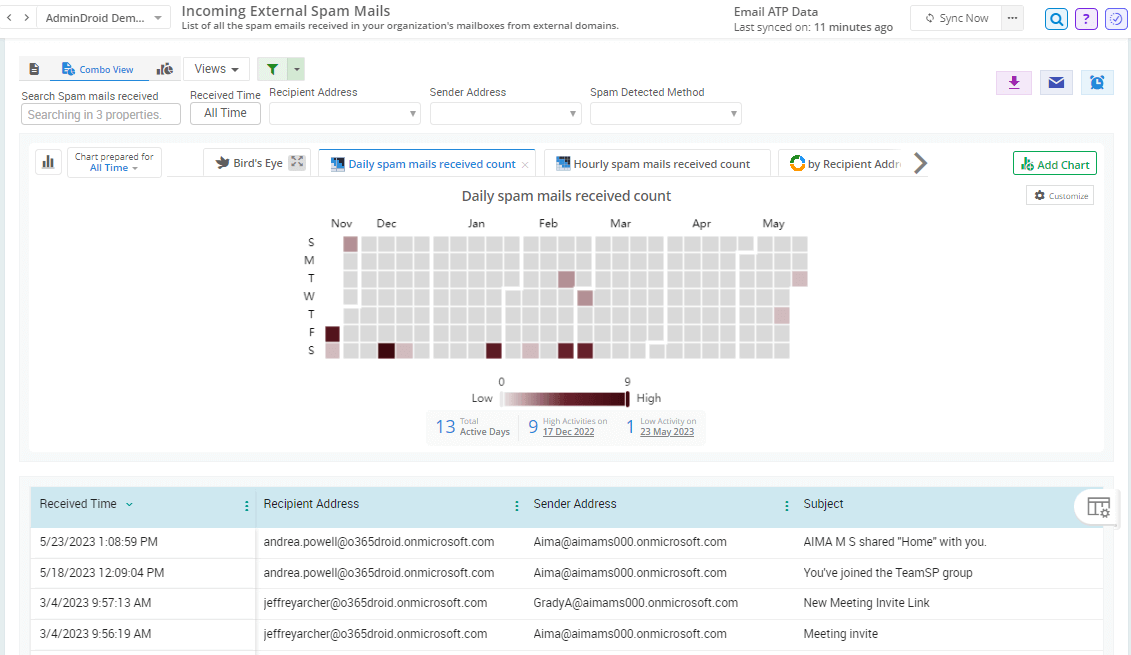1131x655 pixels.
Task: Click the download export icon
Action: pyautogui.click(x=1013, y=83)
